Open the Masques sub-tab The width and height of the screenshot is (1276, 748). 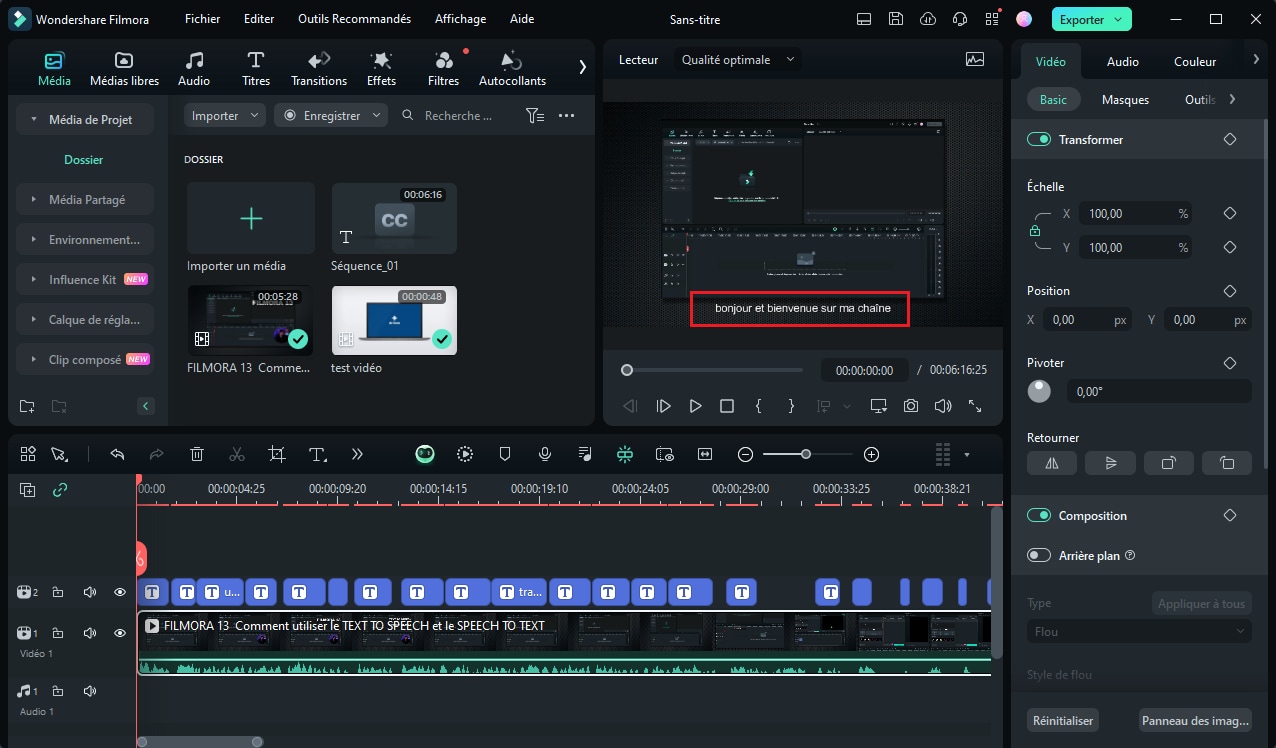coord(1125,100)
